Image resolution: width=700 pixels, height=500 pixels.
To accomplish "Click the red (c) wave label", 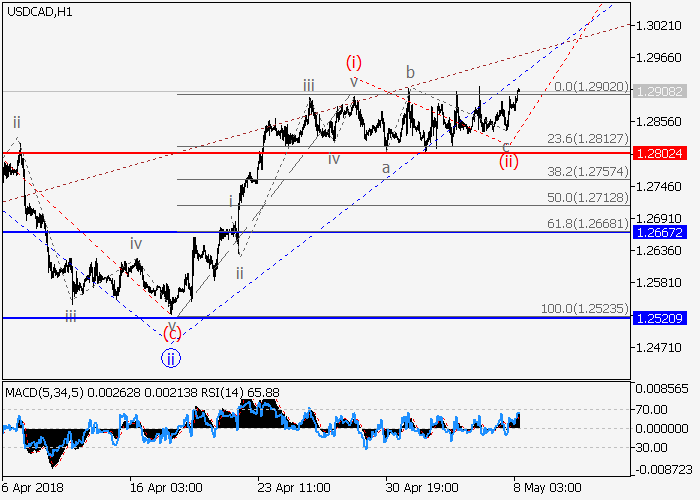I will pyautogui.click(x=171, y=334).
